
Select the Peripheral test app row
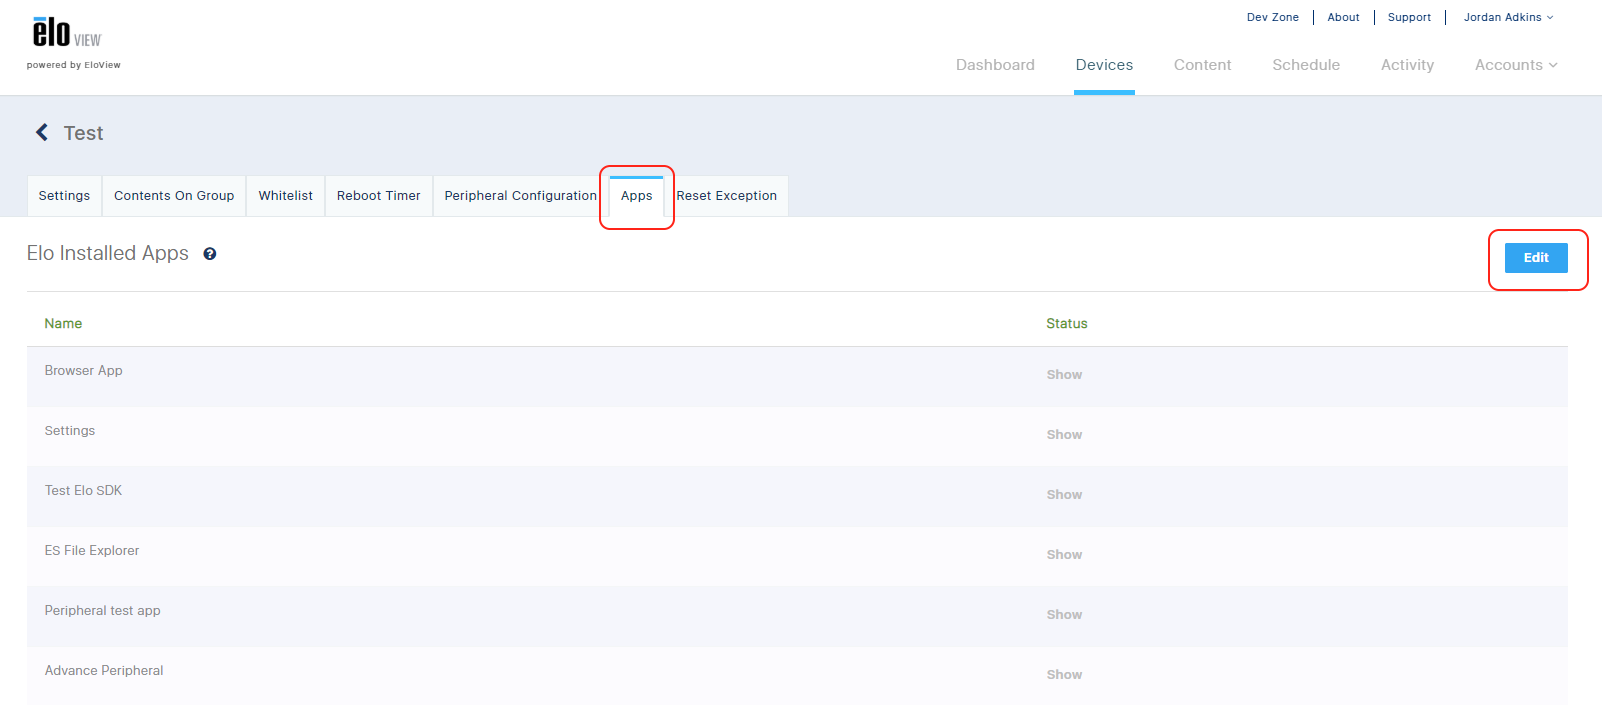click(797, 616)
